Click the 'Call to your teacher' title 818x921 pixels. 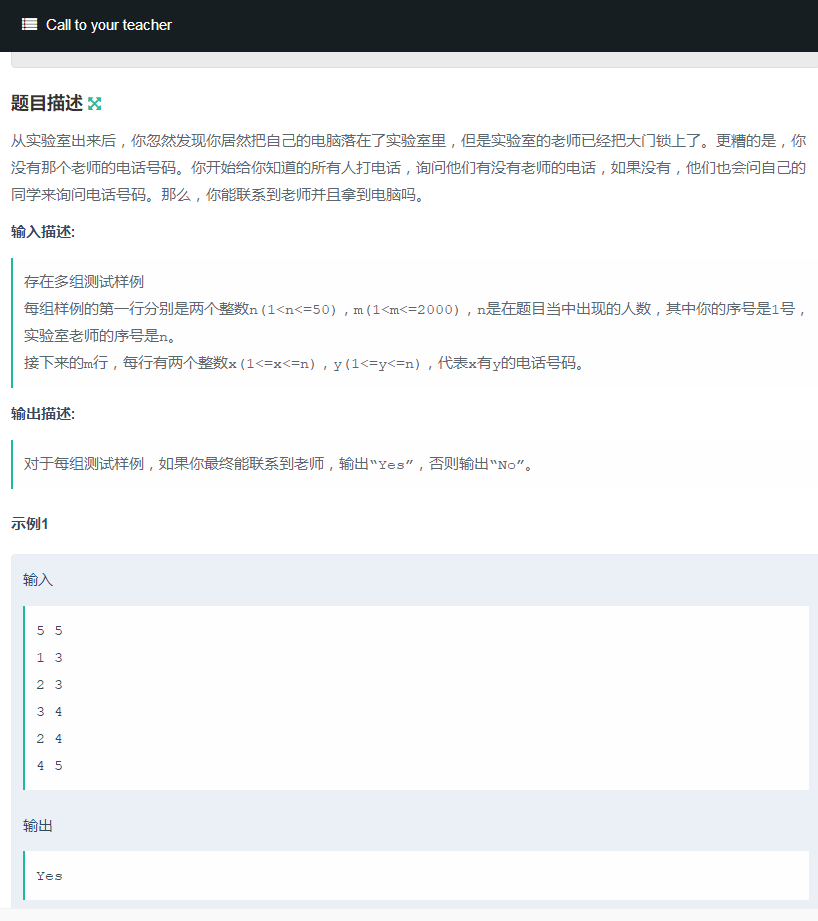[x=109, y=25]
